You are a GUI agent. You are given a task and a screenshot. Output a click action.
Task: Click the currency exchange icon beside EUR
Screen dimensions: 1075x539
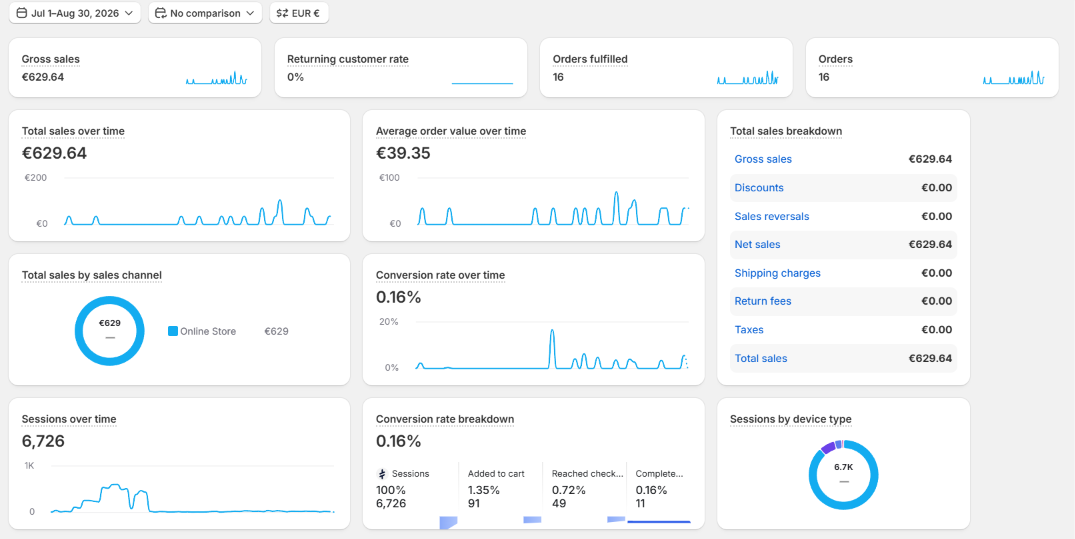[282, 13]
